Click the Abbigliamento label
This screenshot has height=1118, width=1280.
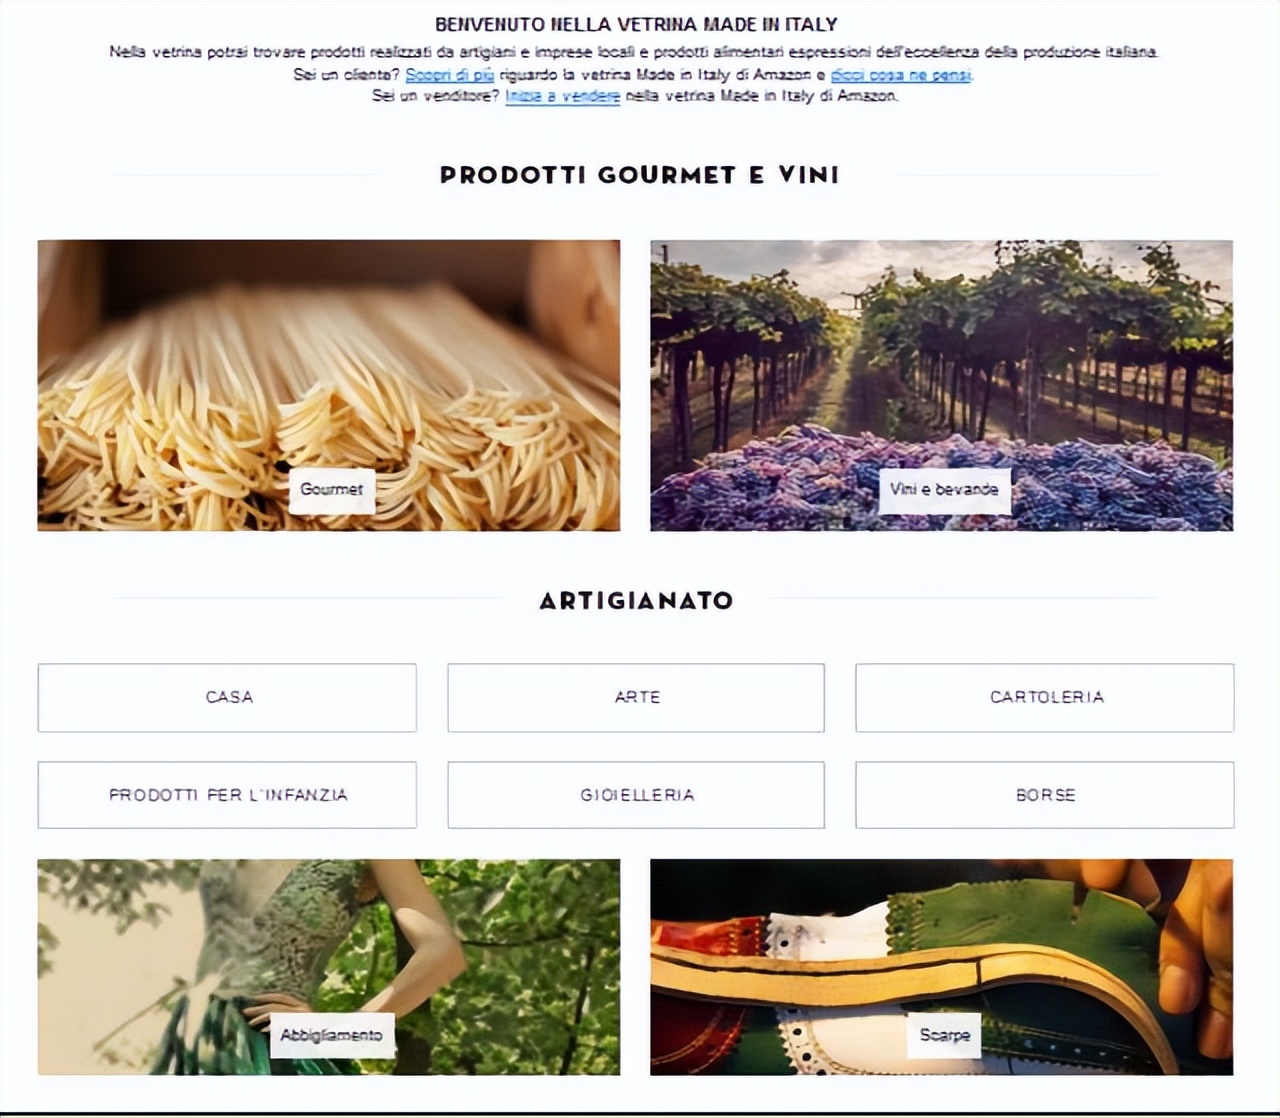point(332,1035)
